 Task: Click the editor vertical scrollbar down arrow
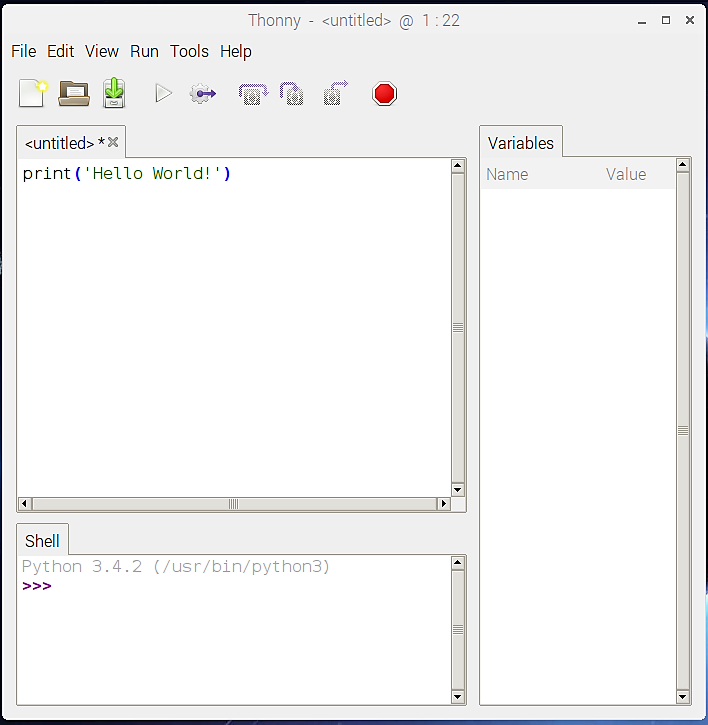pyautogui.click(x=458, y=490)
